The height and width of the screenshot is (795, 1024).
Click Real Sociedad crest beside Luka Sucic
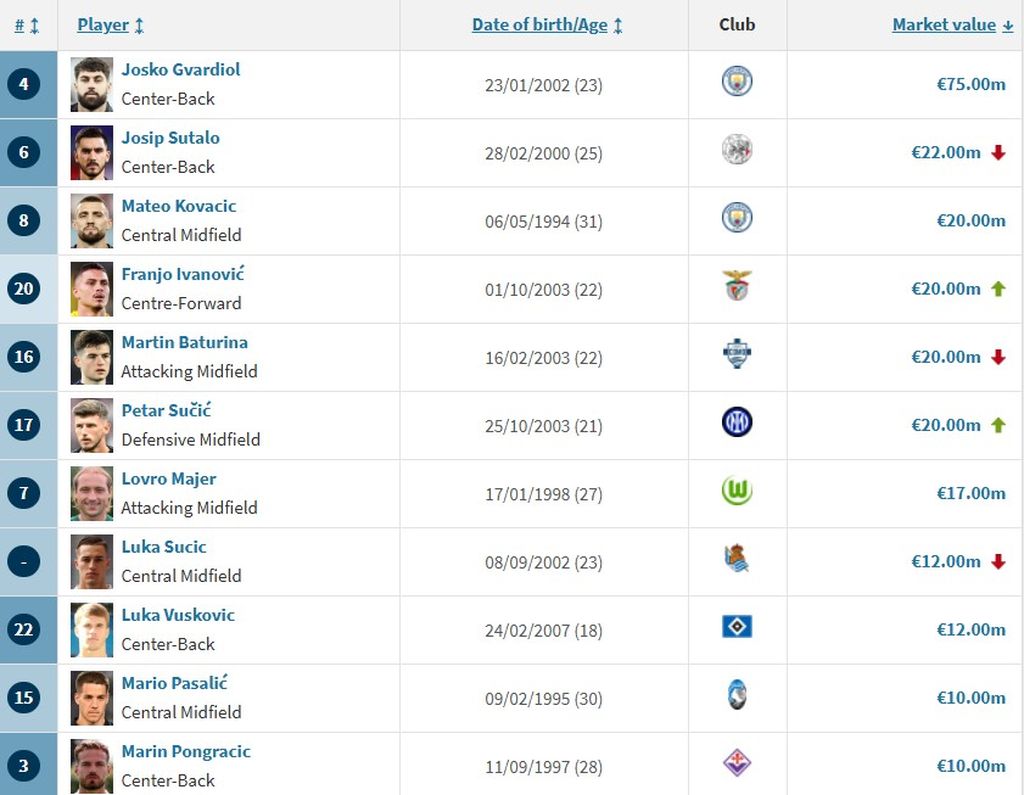click(x=737, y=559)
